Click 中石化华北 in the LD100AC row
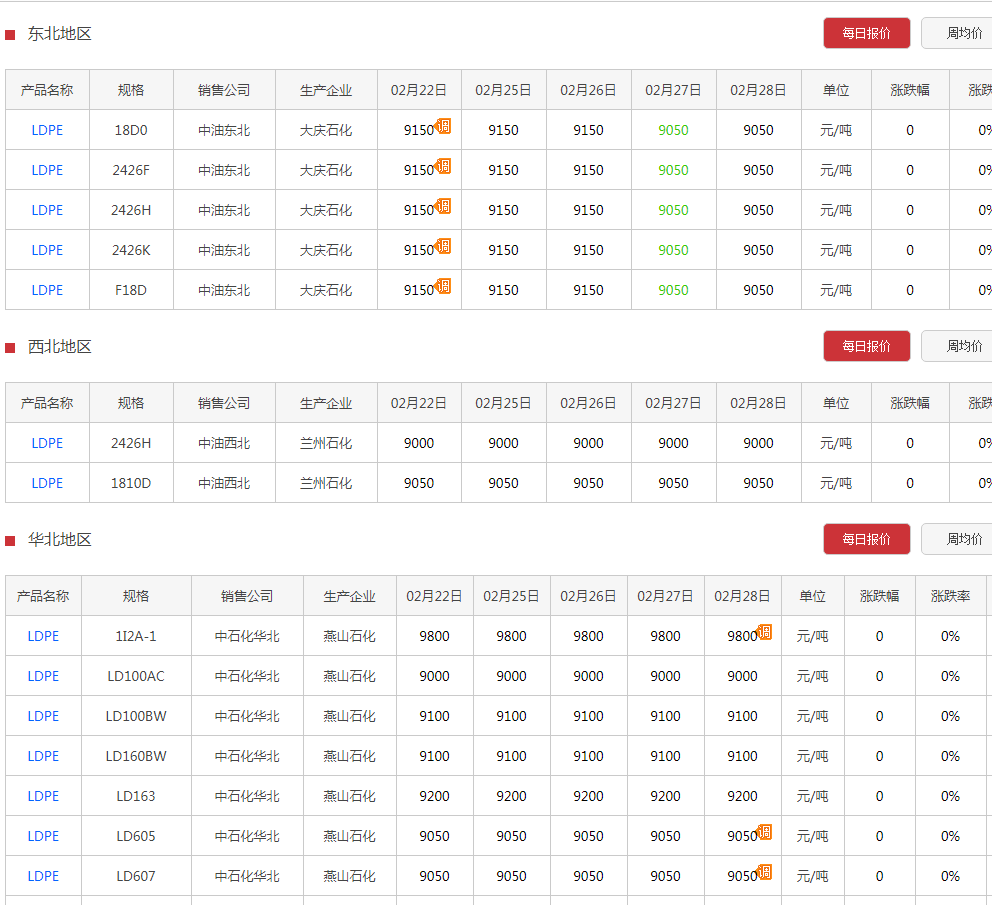The width and height of the screenshot is (992, 905). click(x=247, y=676)
